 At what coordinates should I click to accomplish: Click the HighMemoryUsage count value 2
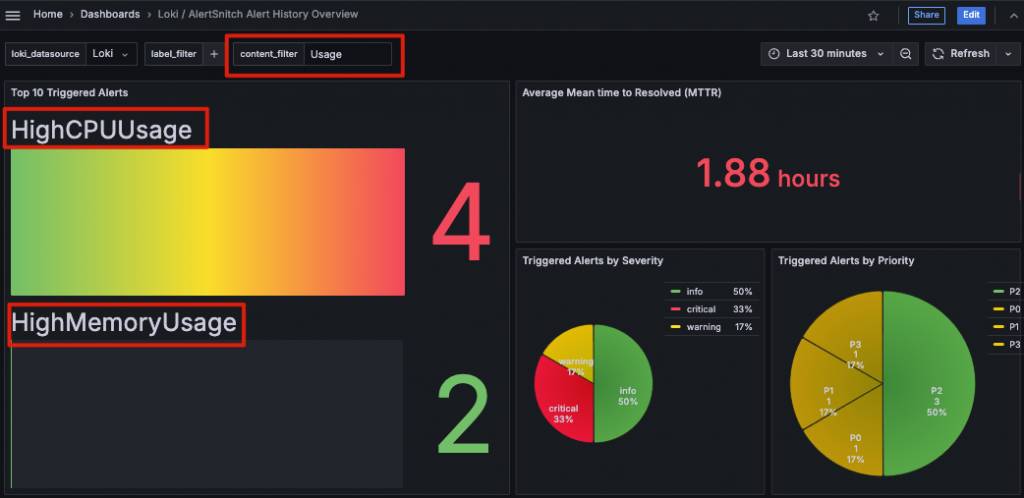click(x=462, y=414)
